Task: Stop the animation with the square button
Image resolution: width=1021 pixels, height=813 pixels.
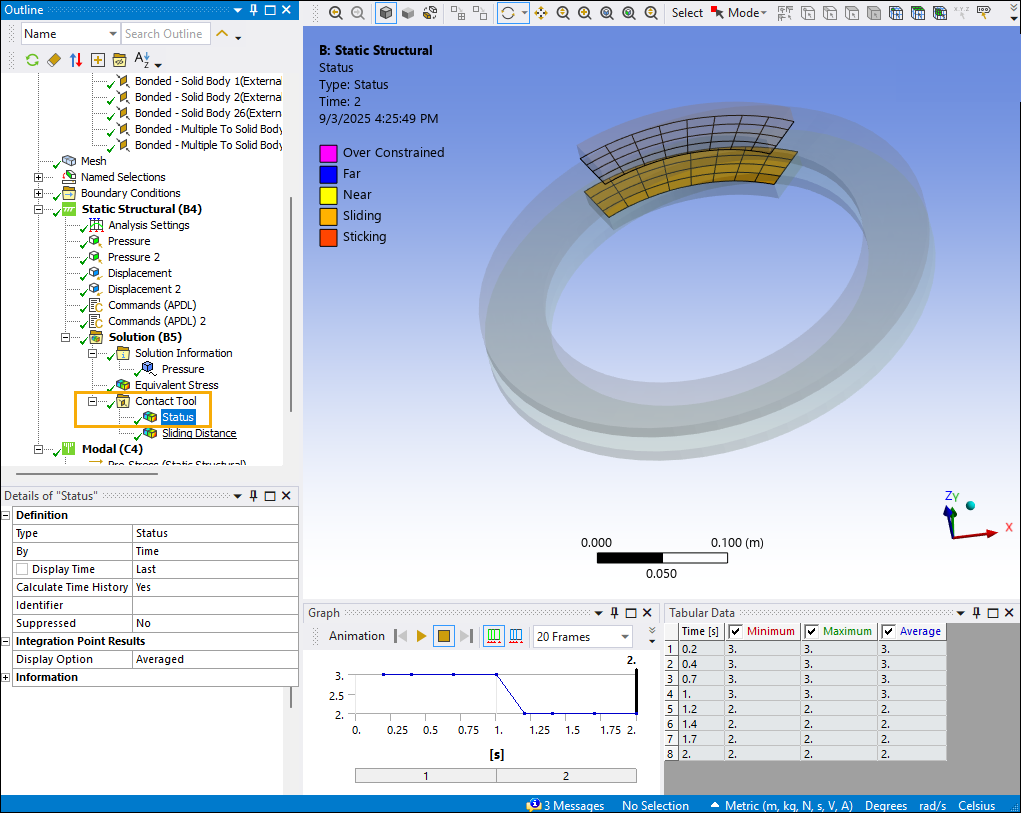Action: (444, 636)
